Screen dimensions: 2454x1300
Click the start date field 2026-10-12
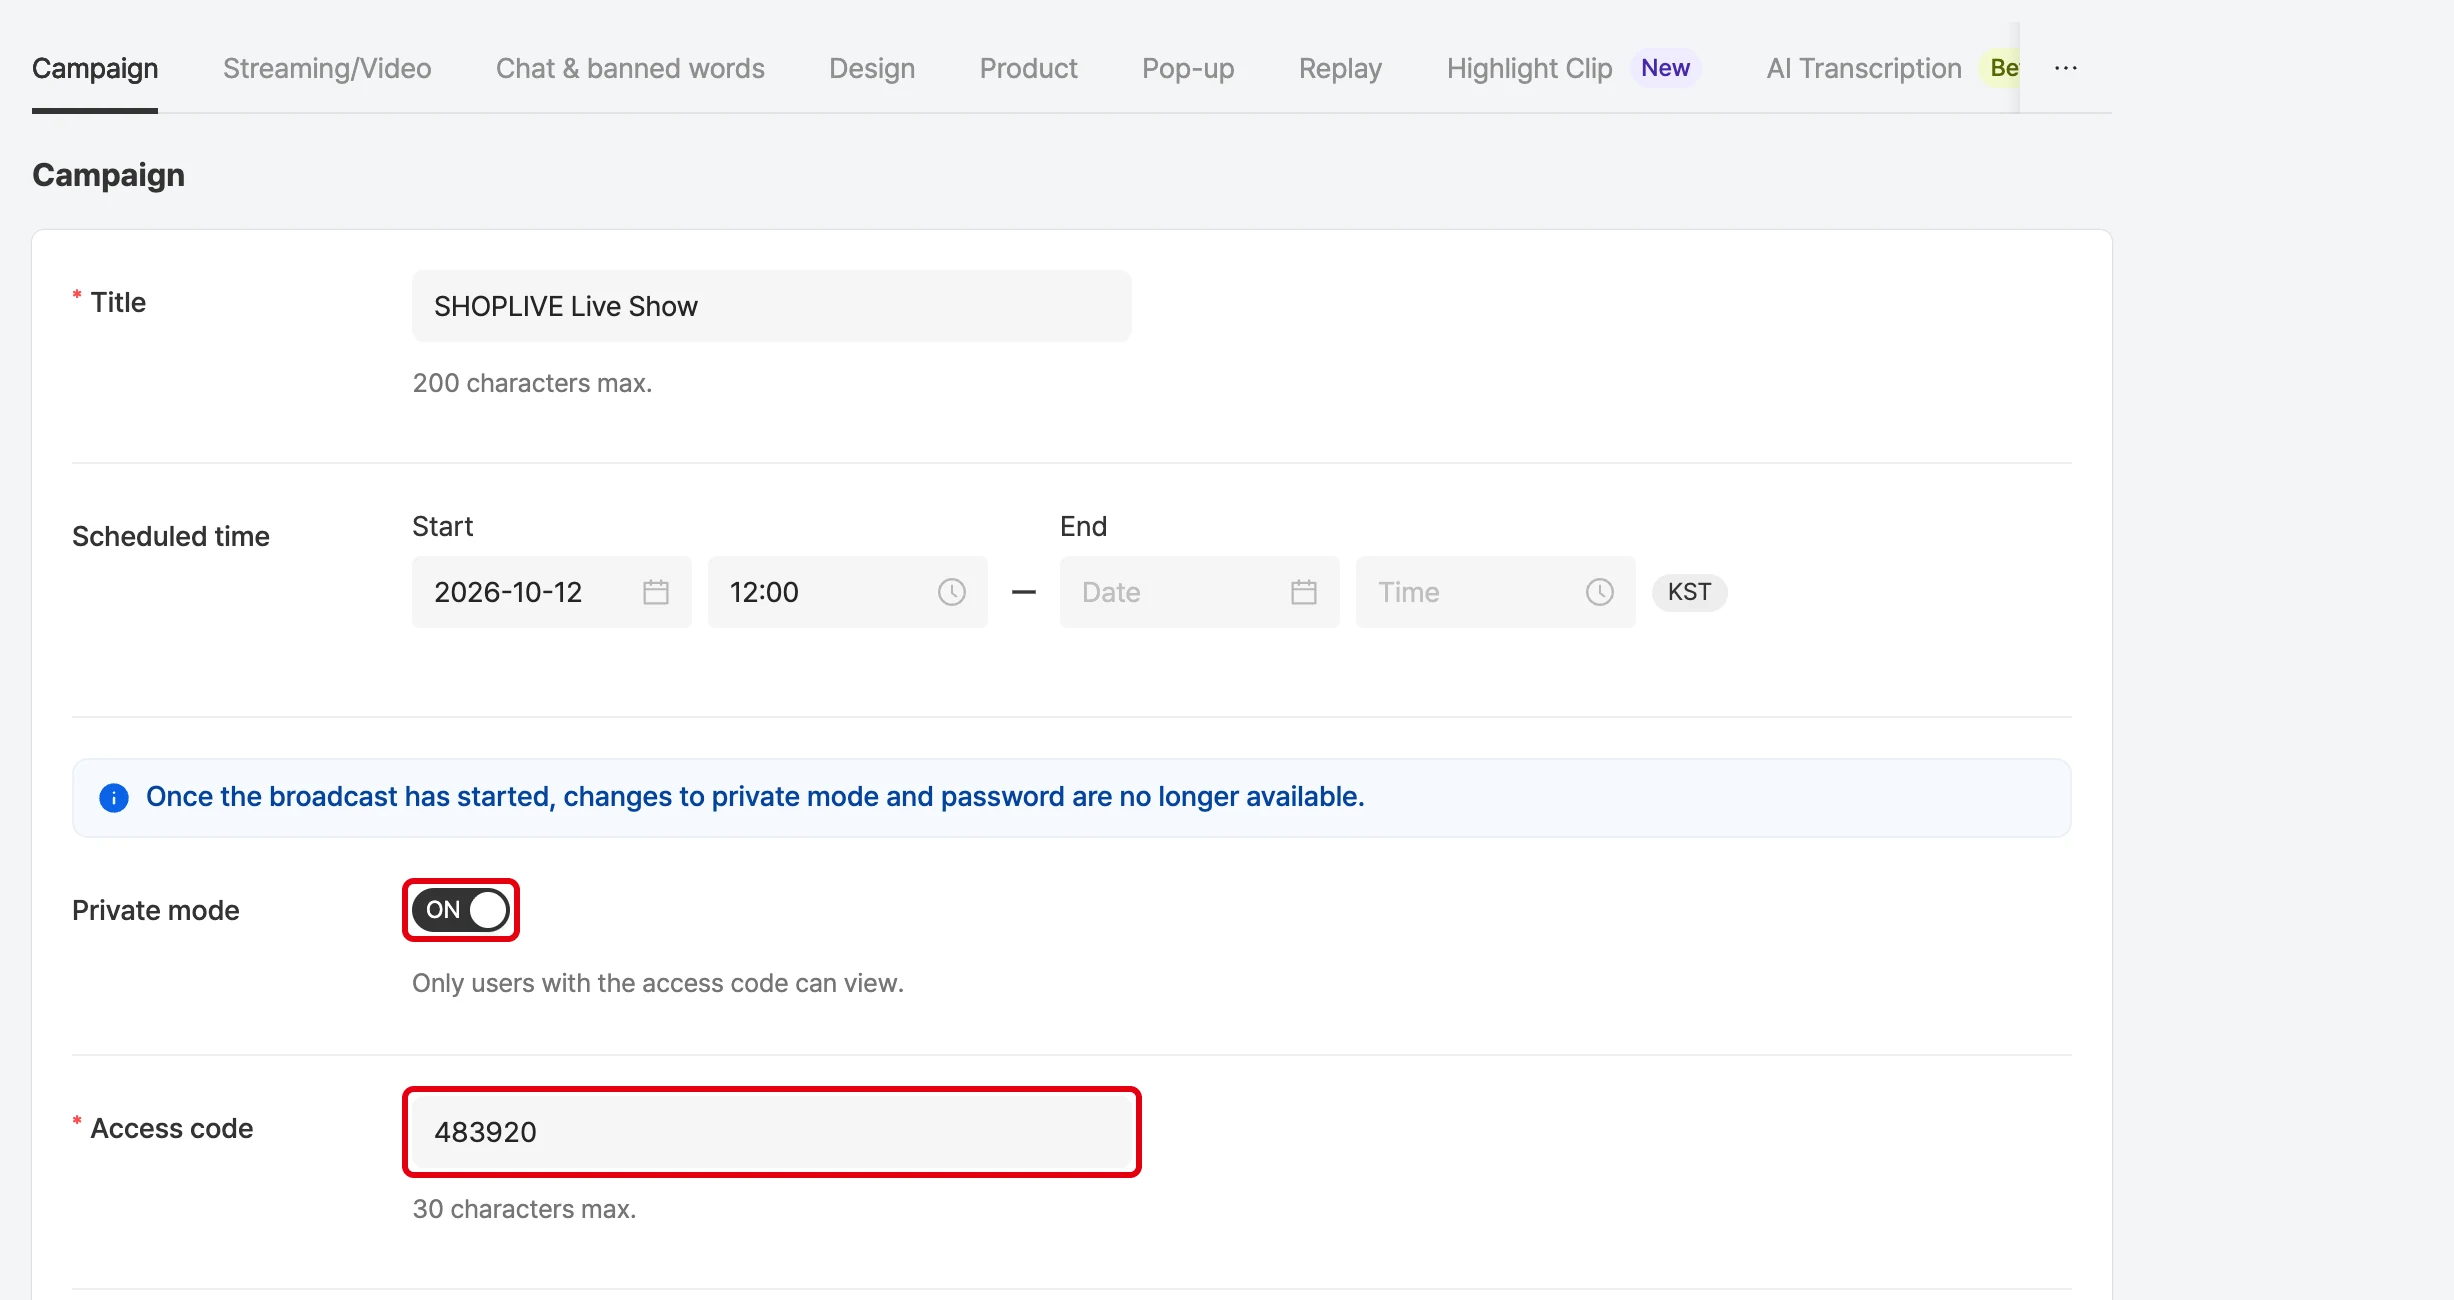tap(552, 592)
